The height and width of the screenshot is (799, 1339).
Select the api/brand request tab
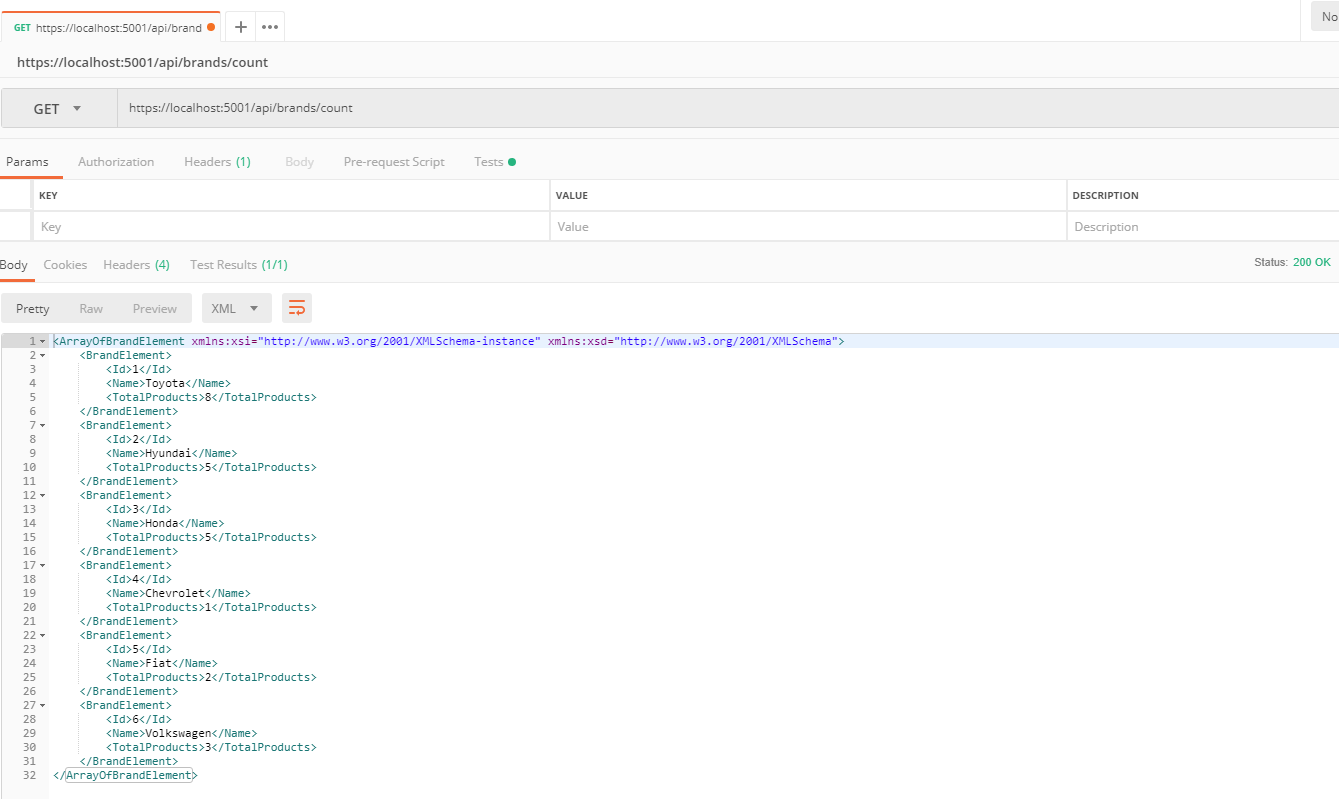[110, 27]
